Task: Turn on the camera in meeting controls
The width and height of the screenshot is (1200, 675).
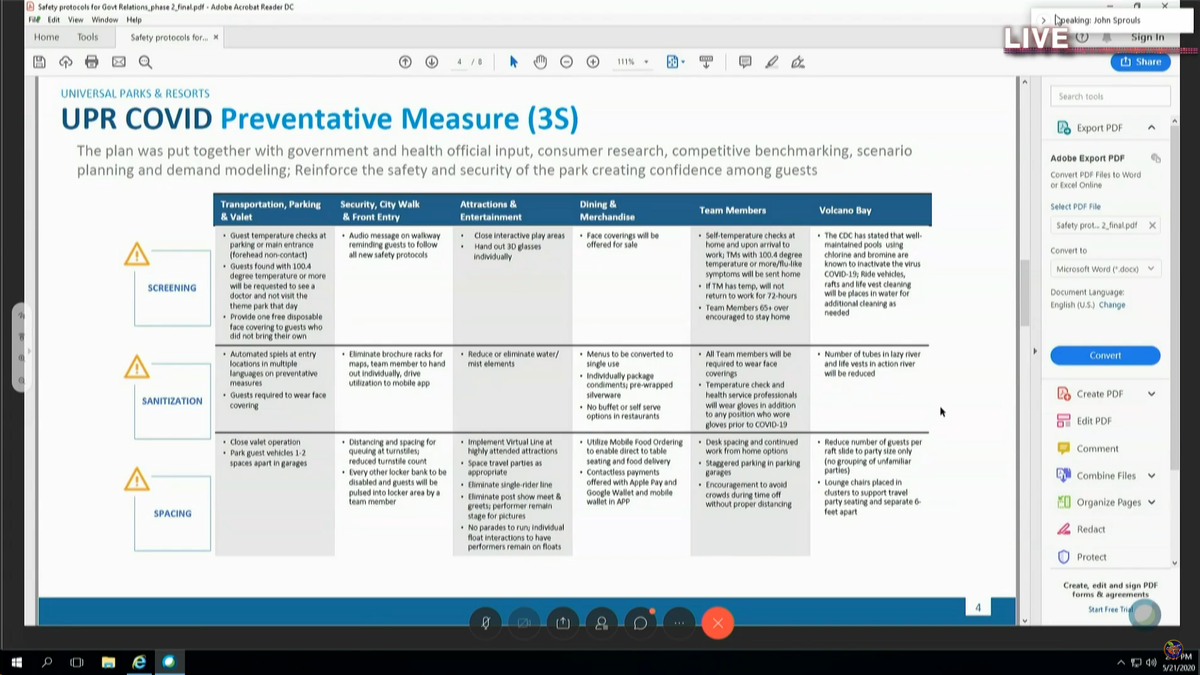Action: [x=523, y=623]
